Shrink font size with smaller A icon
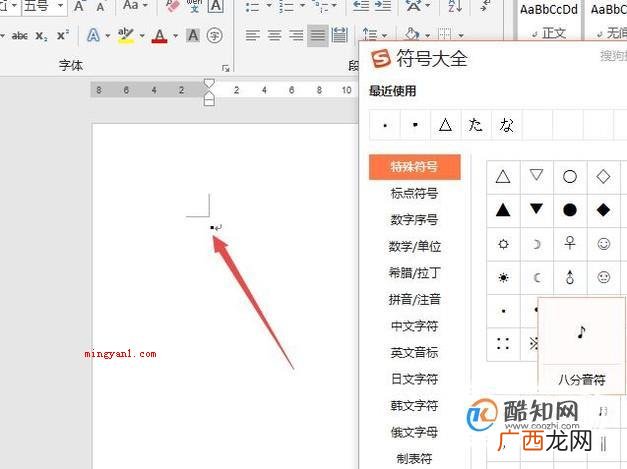This screenshot has height=469, width=627. pos(100,7)
